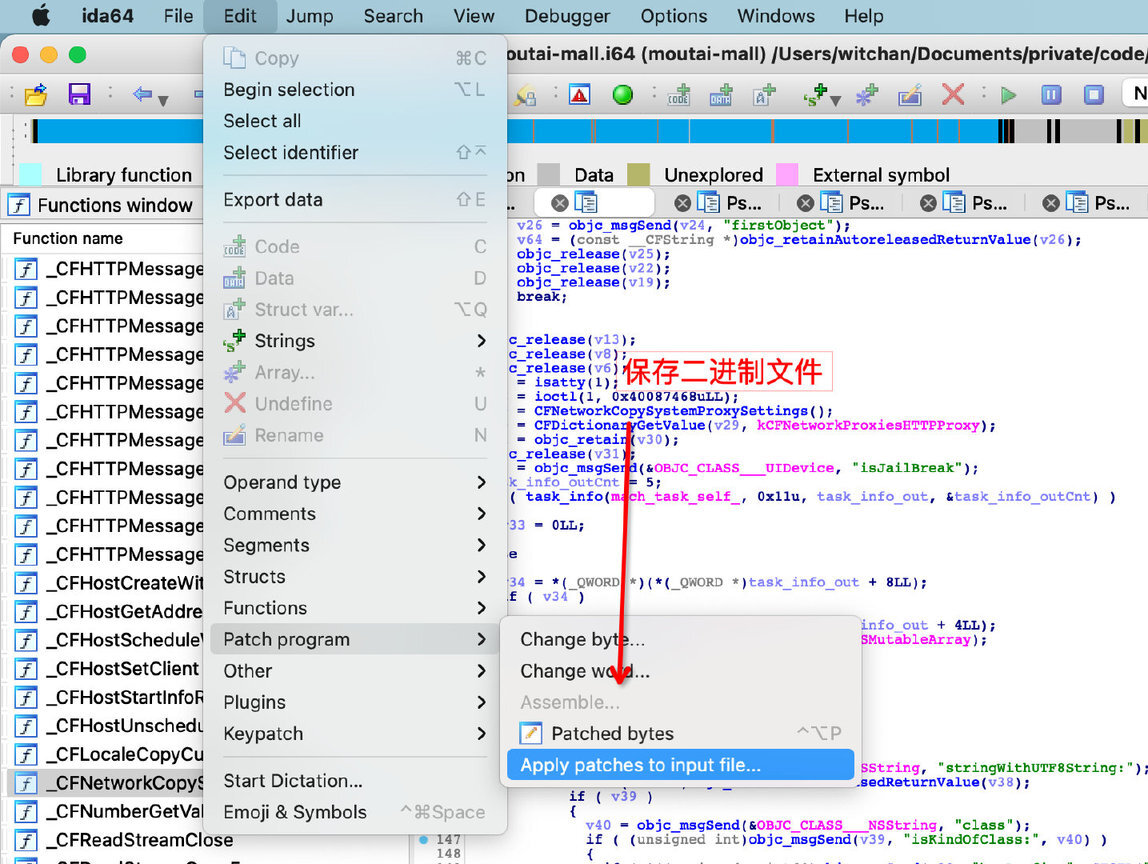This screenshot has width=1148, height=864.
Task: Open the Options menu
Action: click(674, 15)
